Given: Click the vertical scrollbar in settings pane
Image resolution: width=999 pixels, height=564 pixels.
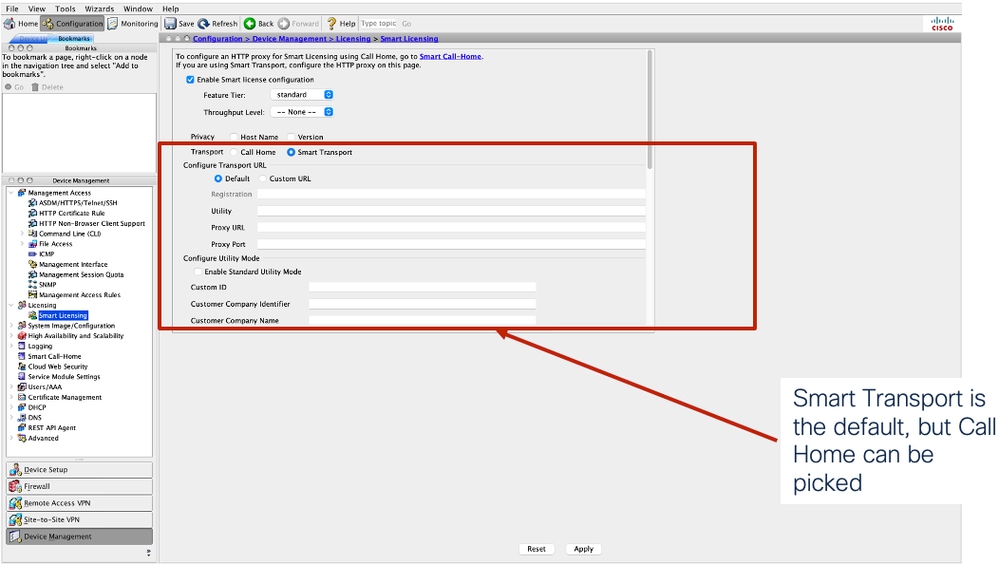Looking at the screenshot, I should (x=650, y=110).
